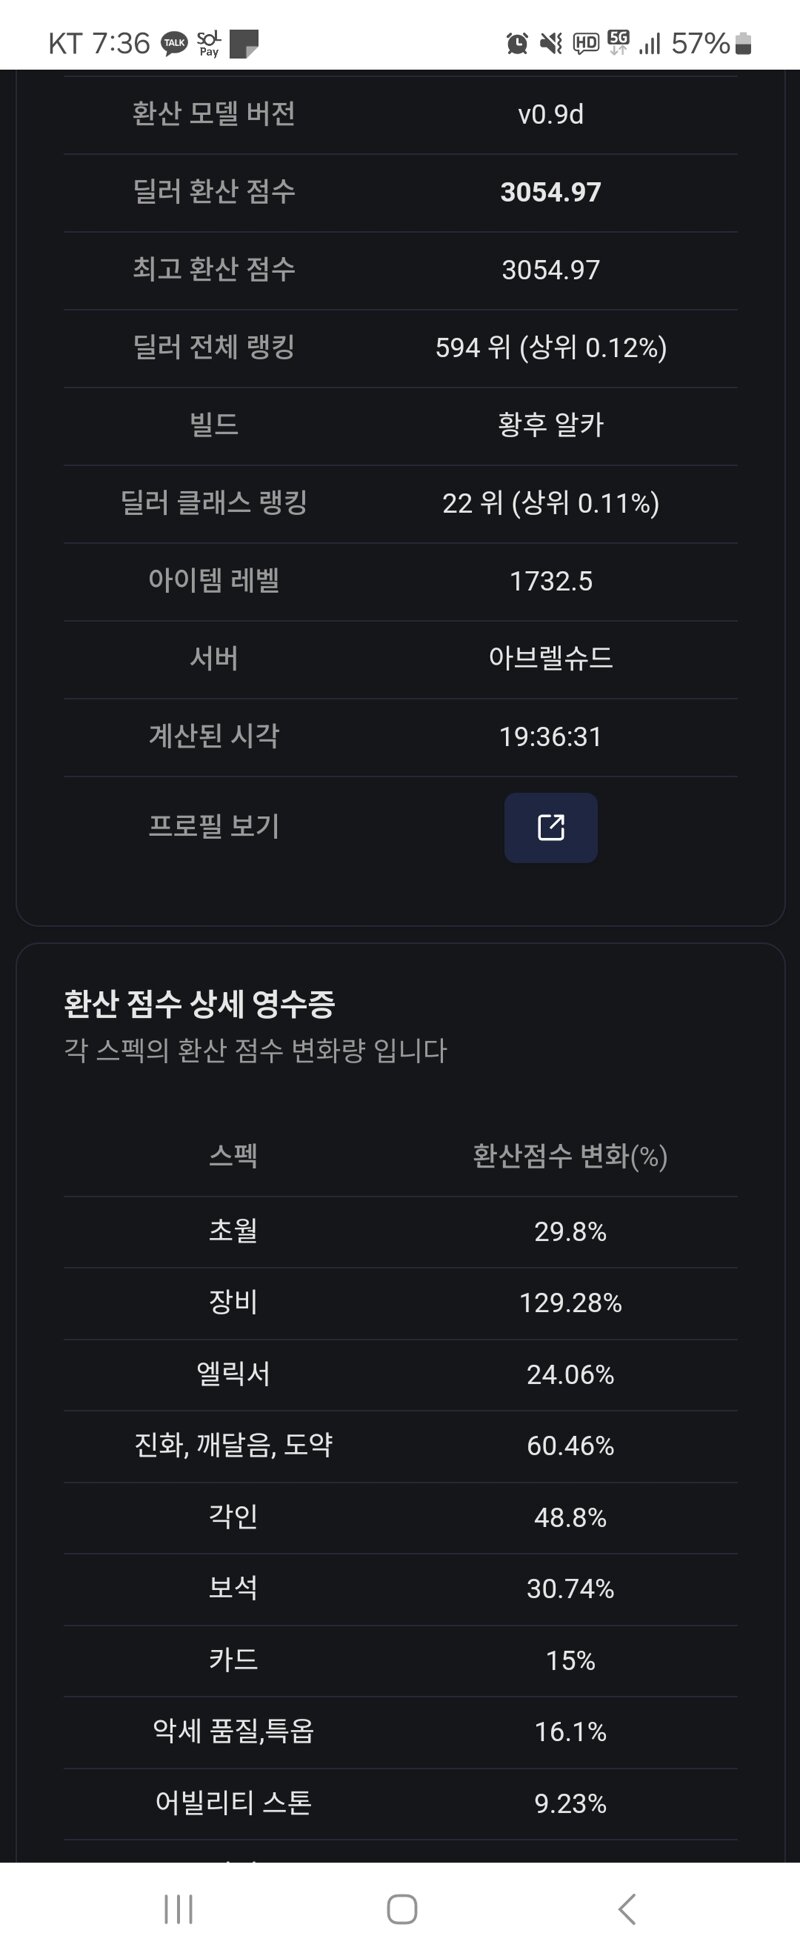Tap the note icon in status bar
This screenshot has height=1956, width=800.
click(x=244, y=44)
